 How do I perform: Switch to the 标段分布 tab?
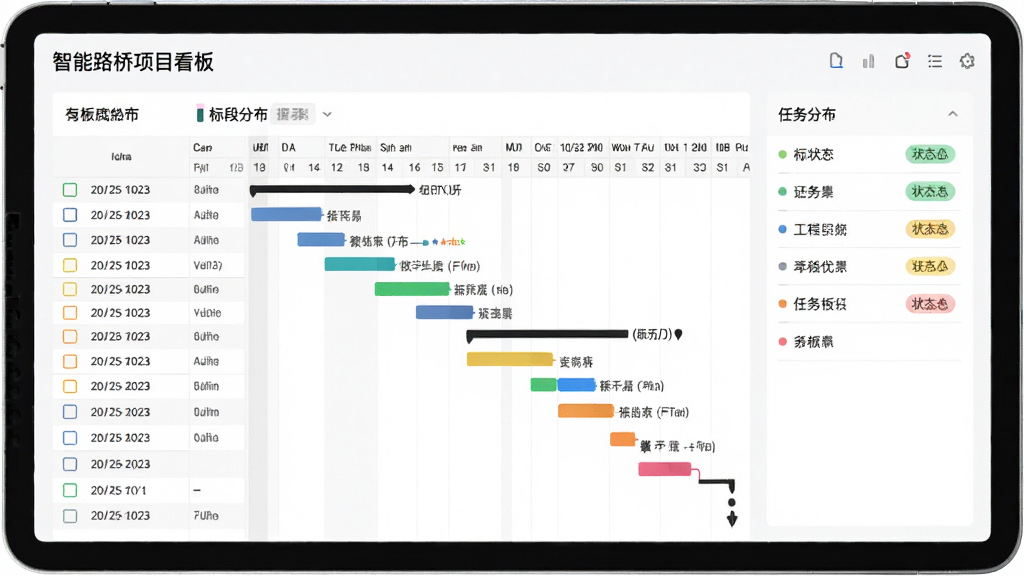238,114
